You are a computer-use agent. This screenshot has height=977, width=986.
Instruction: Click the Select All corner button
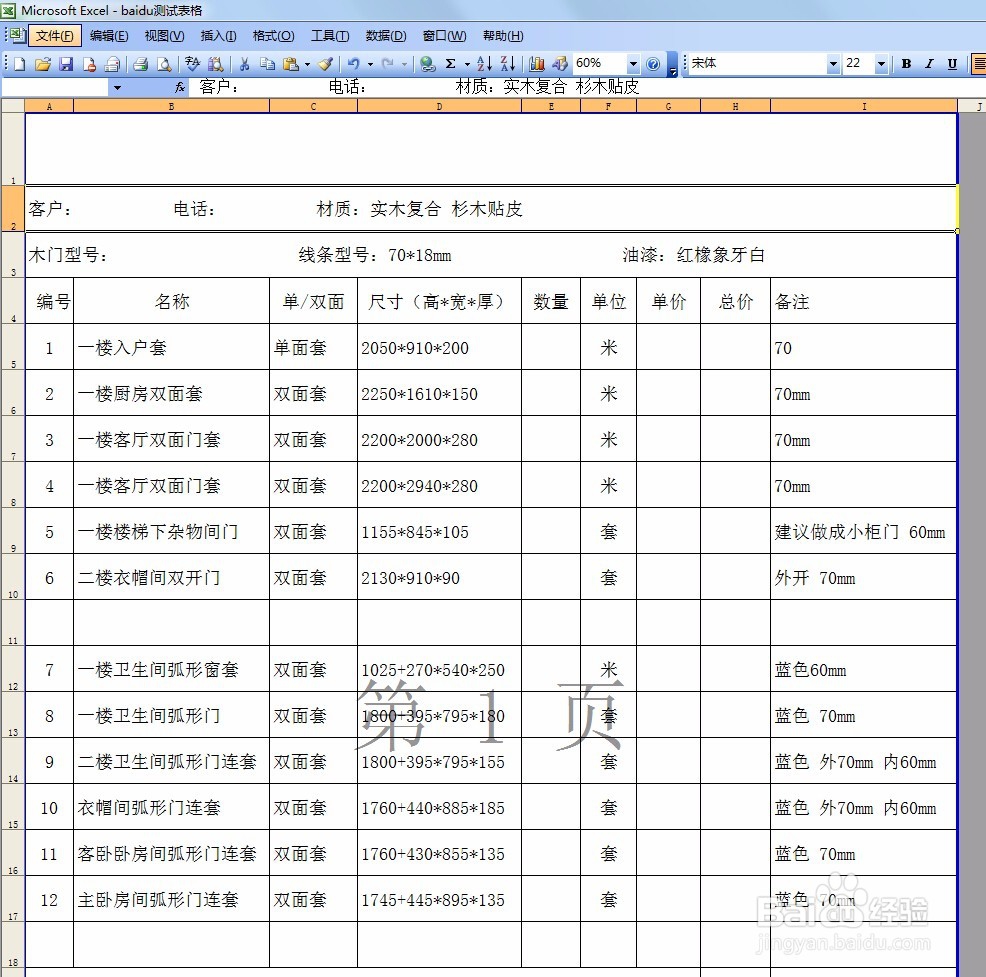click(13, 106)
